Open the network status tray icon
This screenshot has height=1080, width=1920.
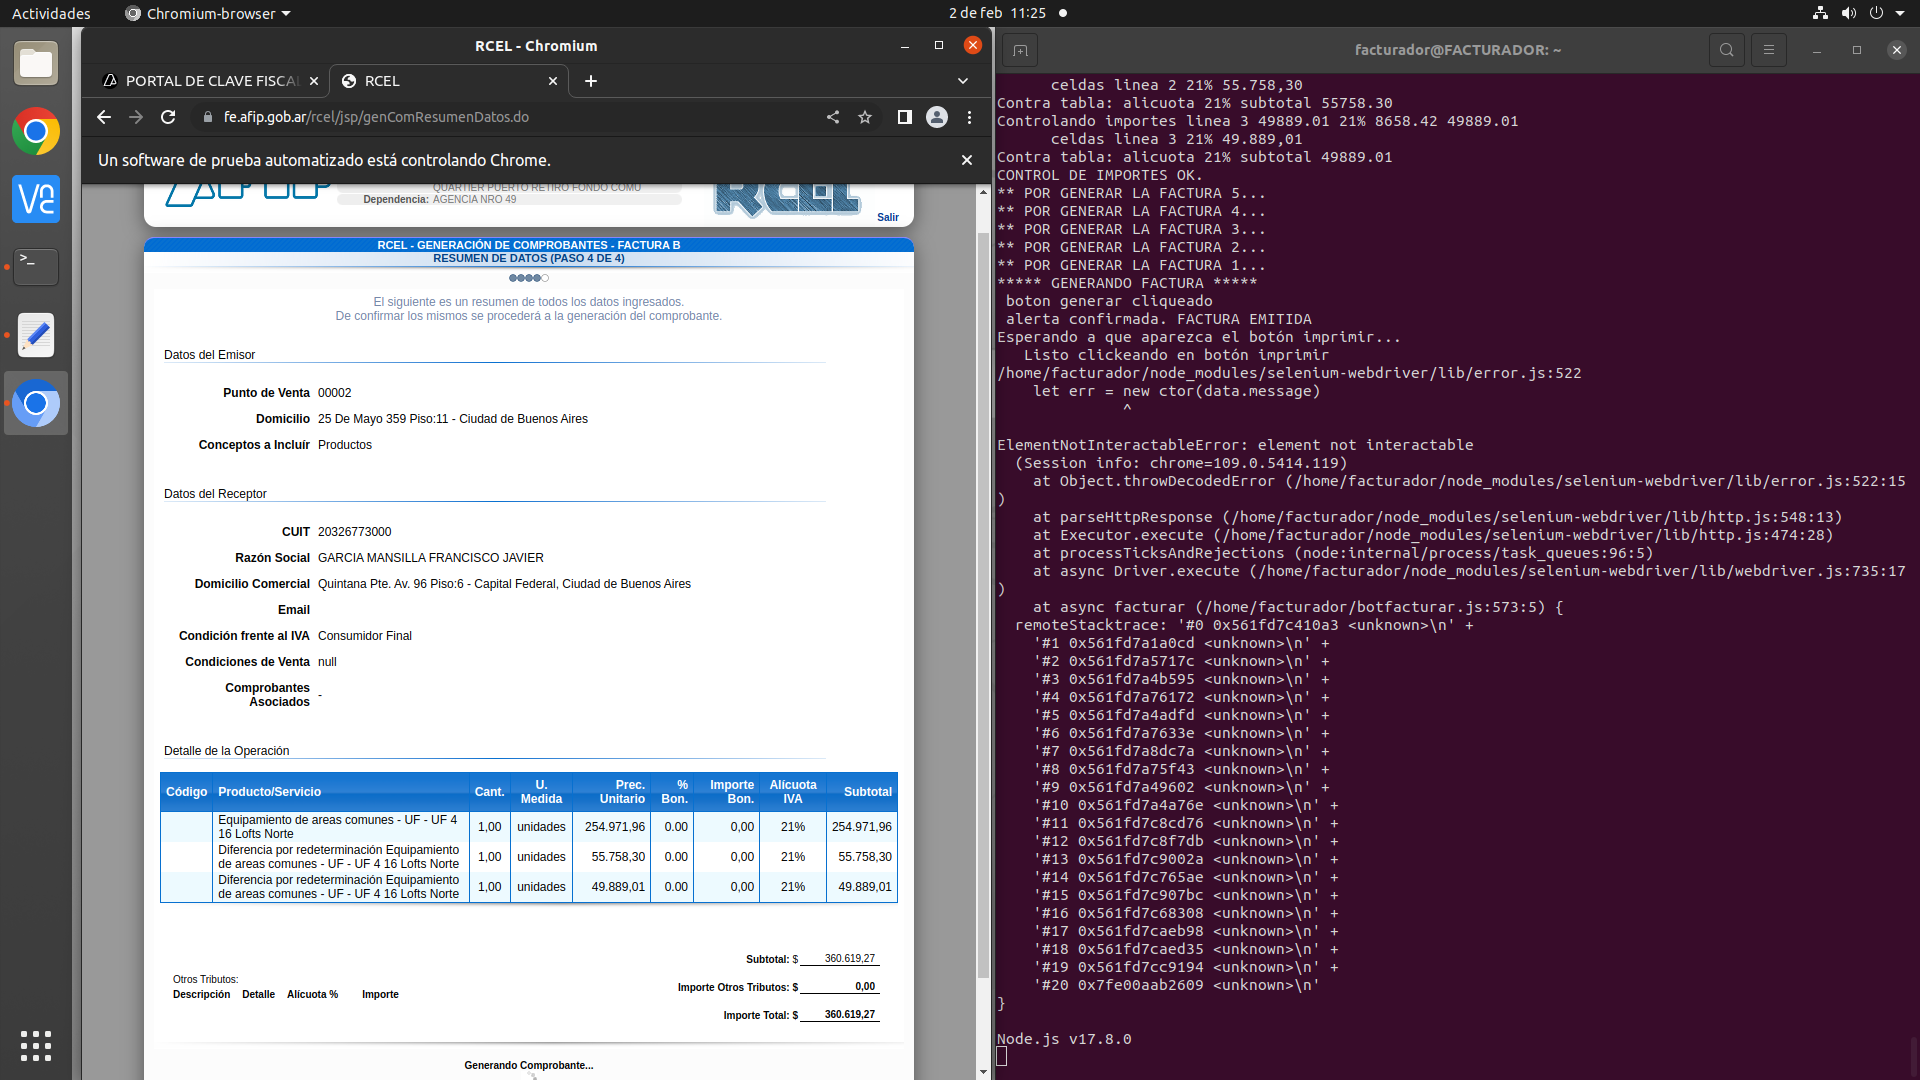click(x=1820, y=13)
